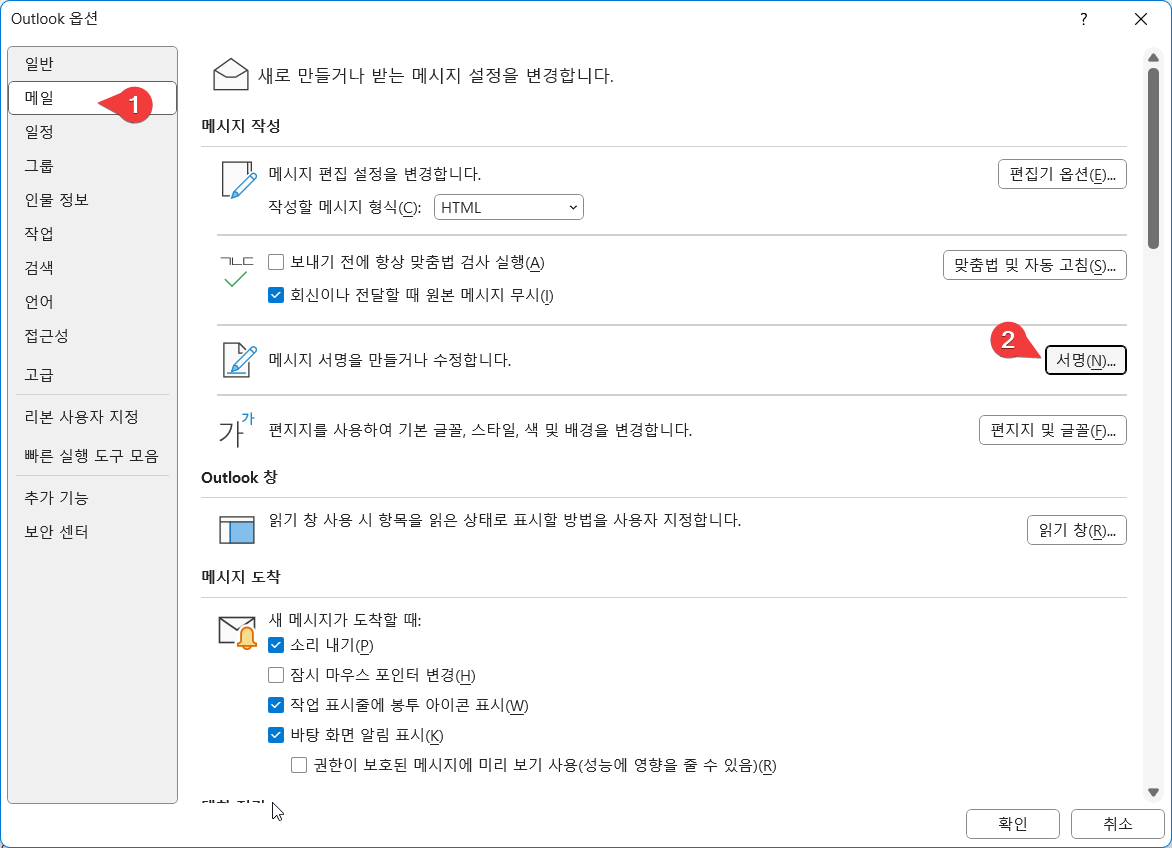
Task: Click the scrollbar down arrow
Action: pos(1153,792)
